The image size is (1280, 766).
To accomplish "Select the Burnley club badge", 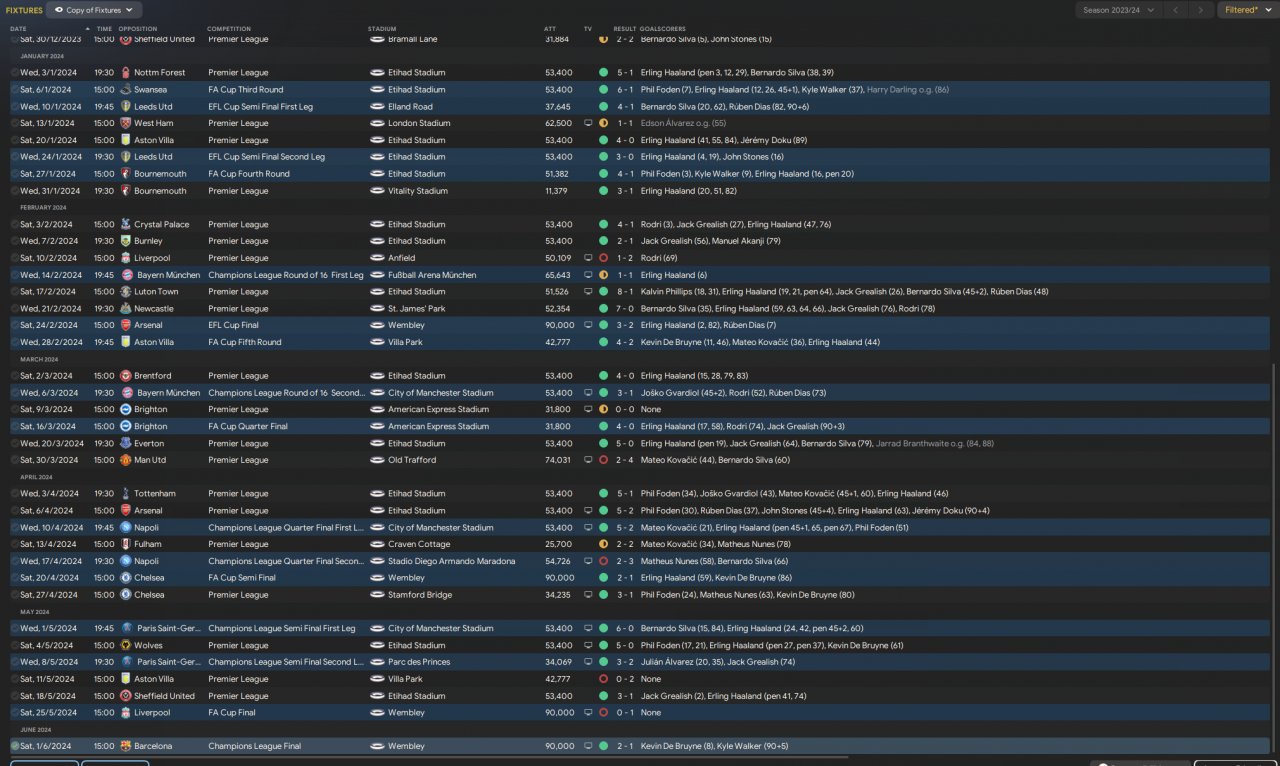I will 125,241.
